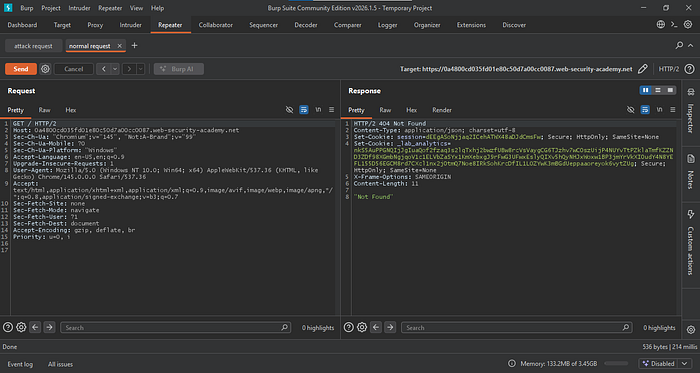Edit target with the pencil icon
This screenshot has width=700, height=373.
pos(642,69)
